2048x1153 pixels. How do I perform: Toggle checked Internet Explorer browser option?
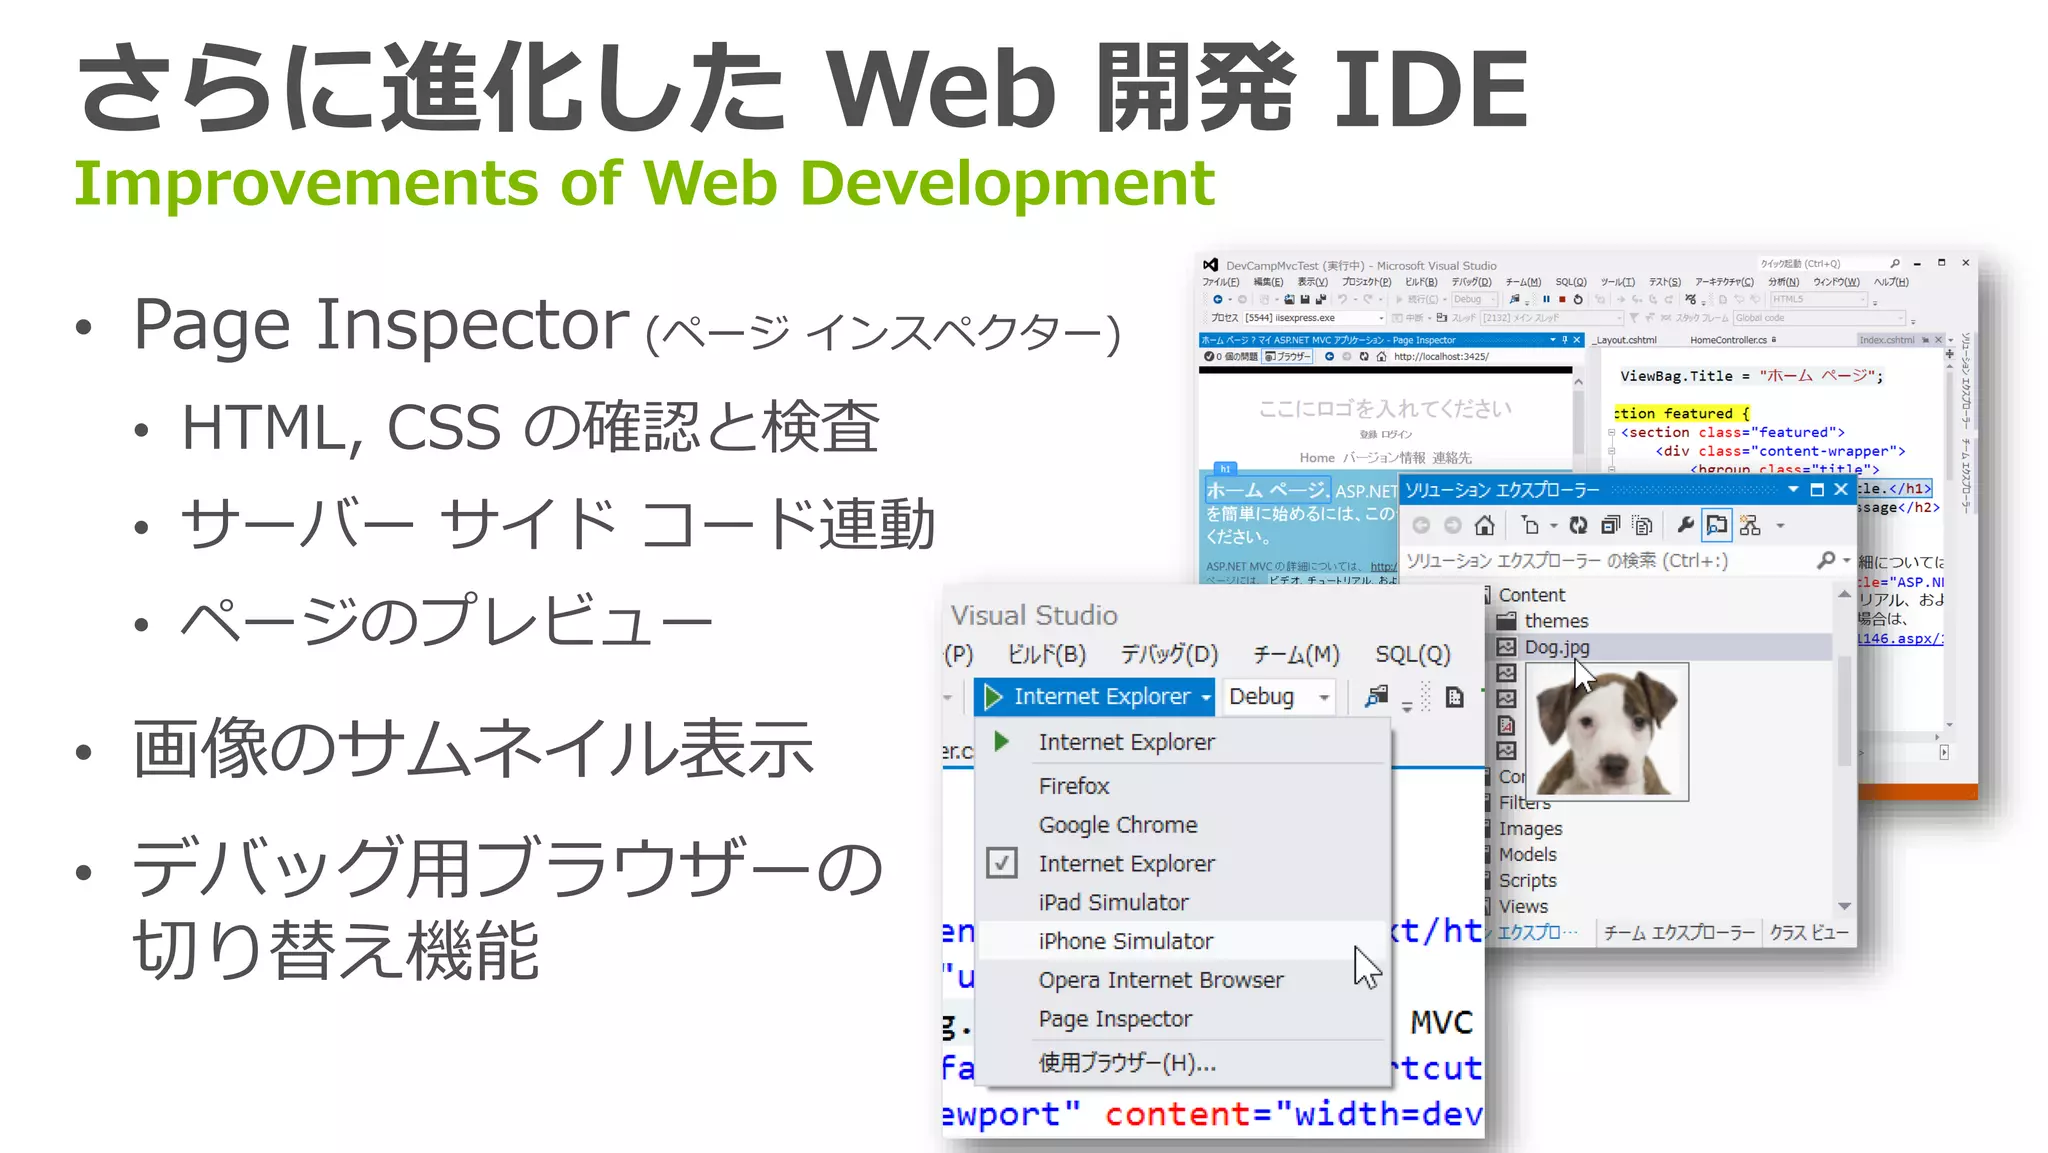point(1001,863)
